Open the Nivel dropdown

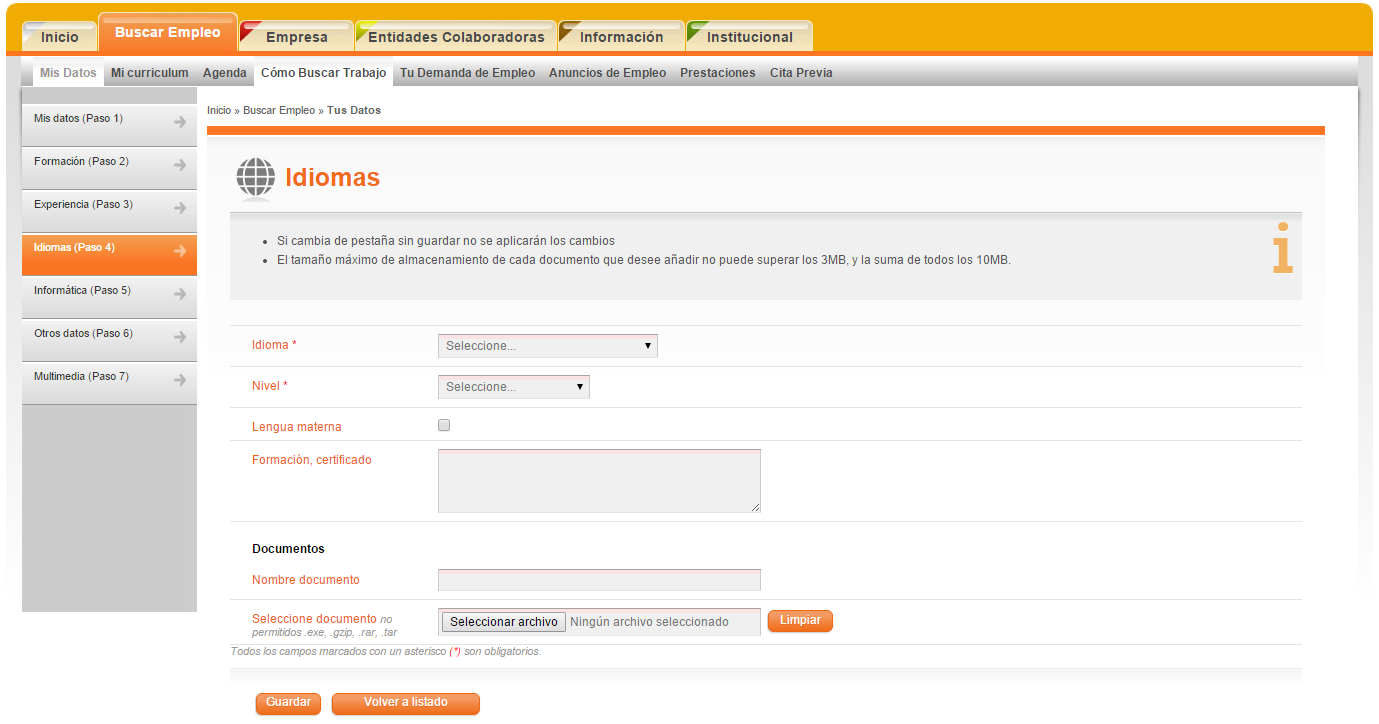point(513,387)
